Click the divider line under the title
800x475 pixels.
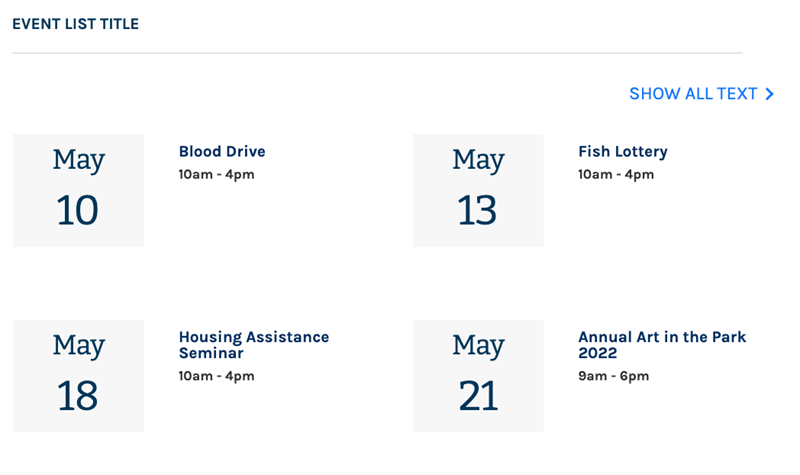[377, 52]
